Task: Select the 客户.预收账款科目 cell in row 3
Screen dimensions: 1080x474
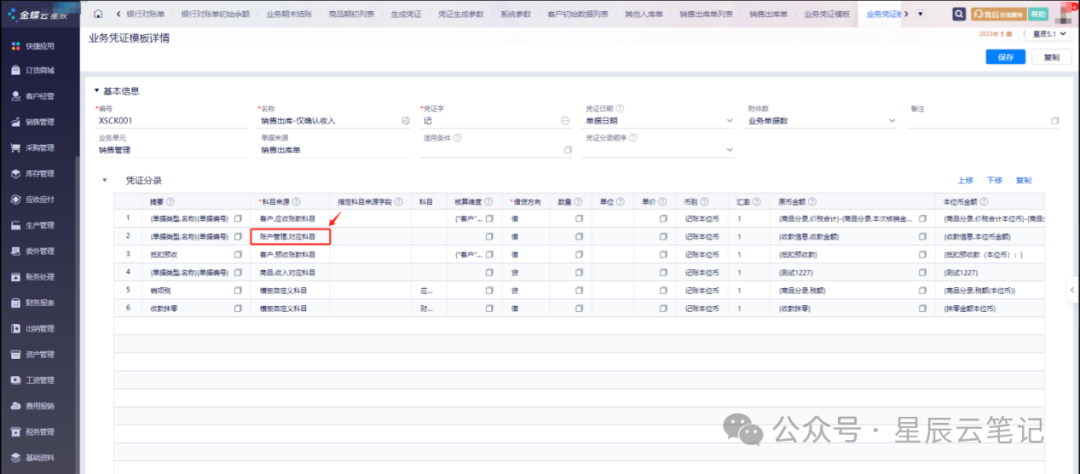Action: click(290, 255)
